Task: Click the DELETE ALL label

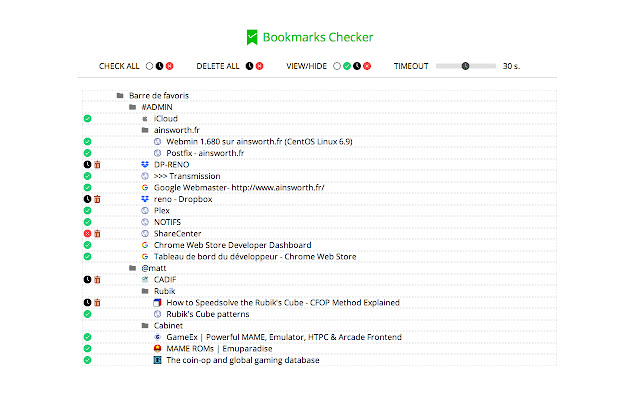Action: click(218, 66)
